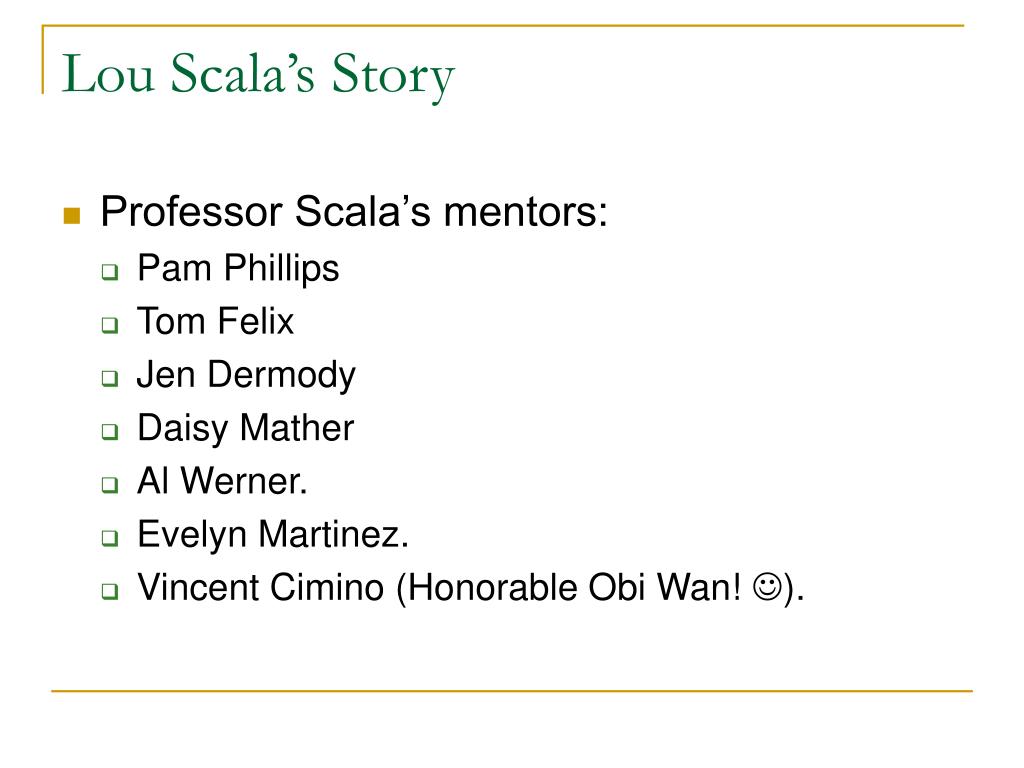Click the bullet box next to Al Werner
Viewport: 1024px width, 768px height.
pyautogui.click(x=110, y=485)
